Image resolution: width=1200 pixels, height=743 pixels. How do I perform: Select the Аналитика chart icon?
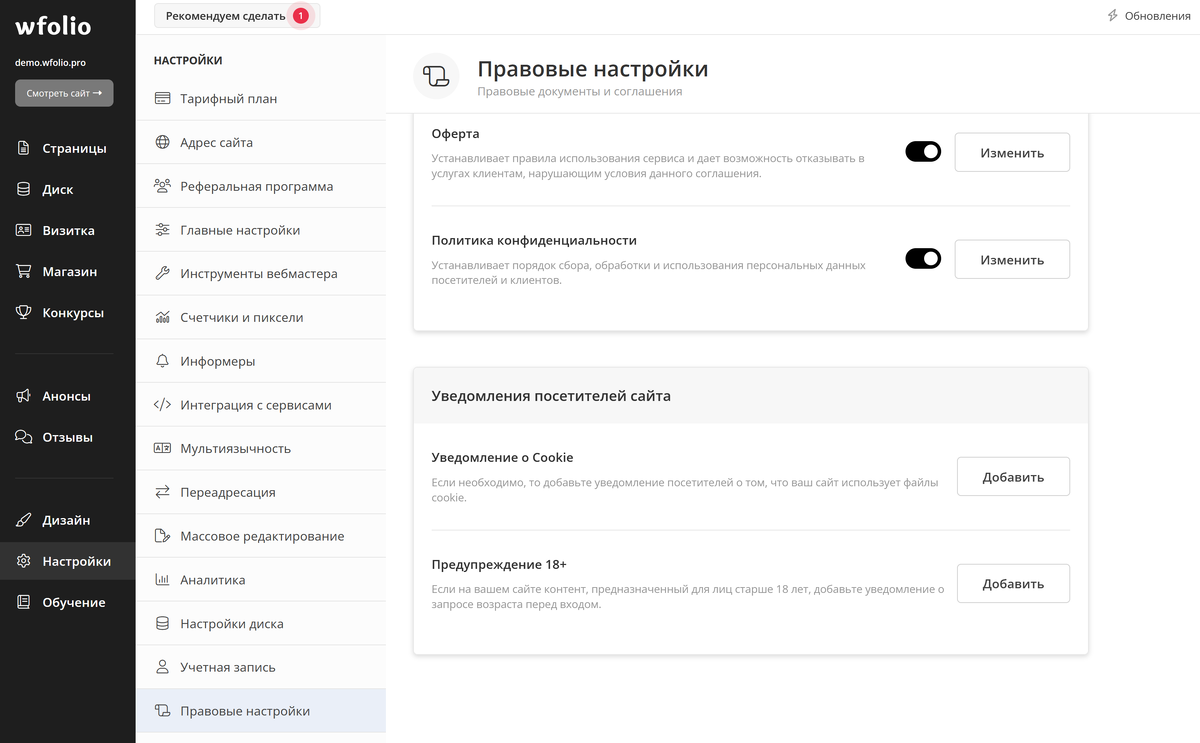pyautogui.click(x=161, y=579)
